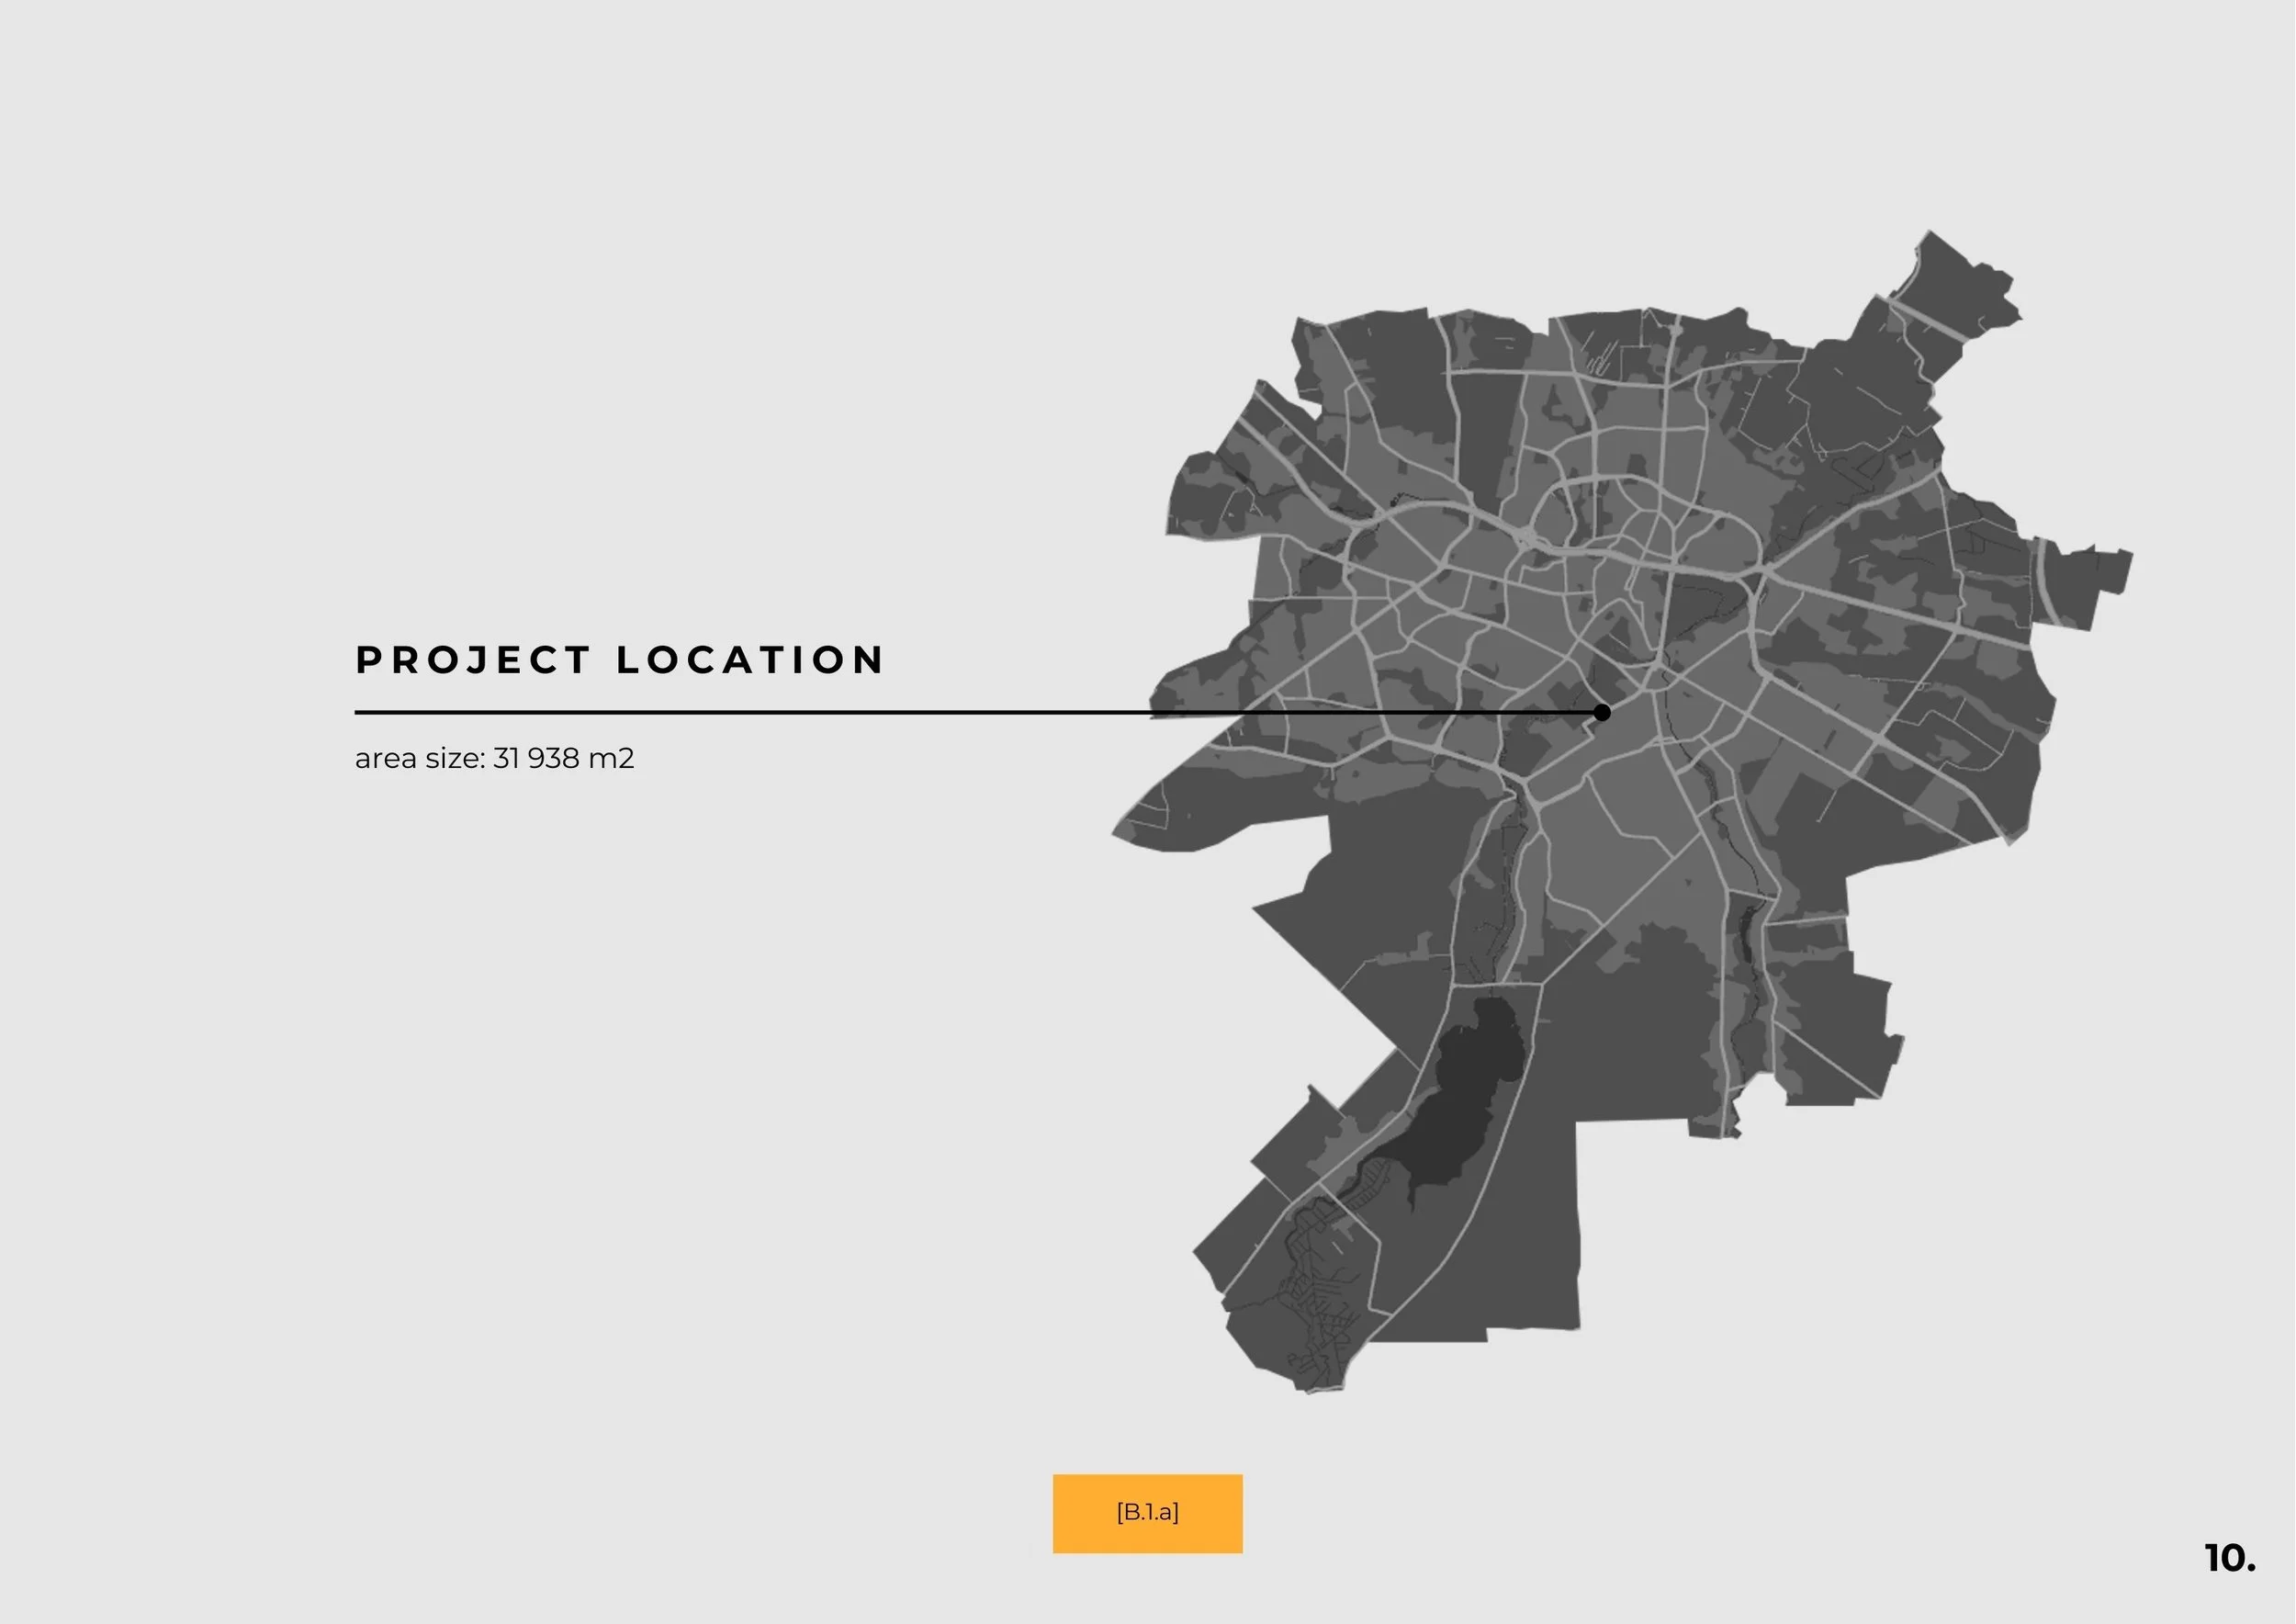Click the "area size:" label text
Viewport: 2296px width, 1624px height.
click(x=420, y=758)
